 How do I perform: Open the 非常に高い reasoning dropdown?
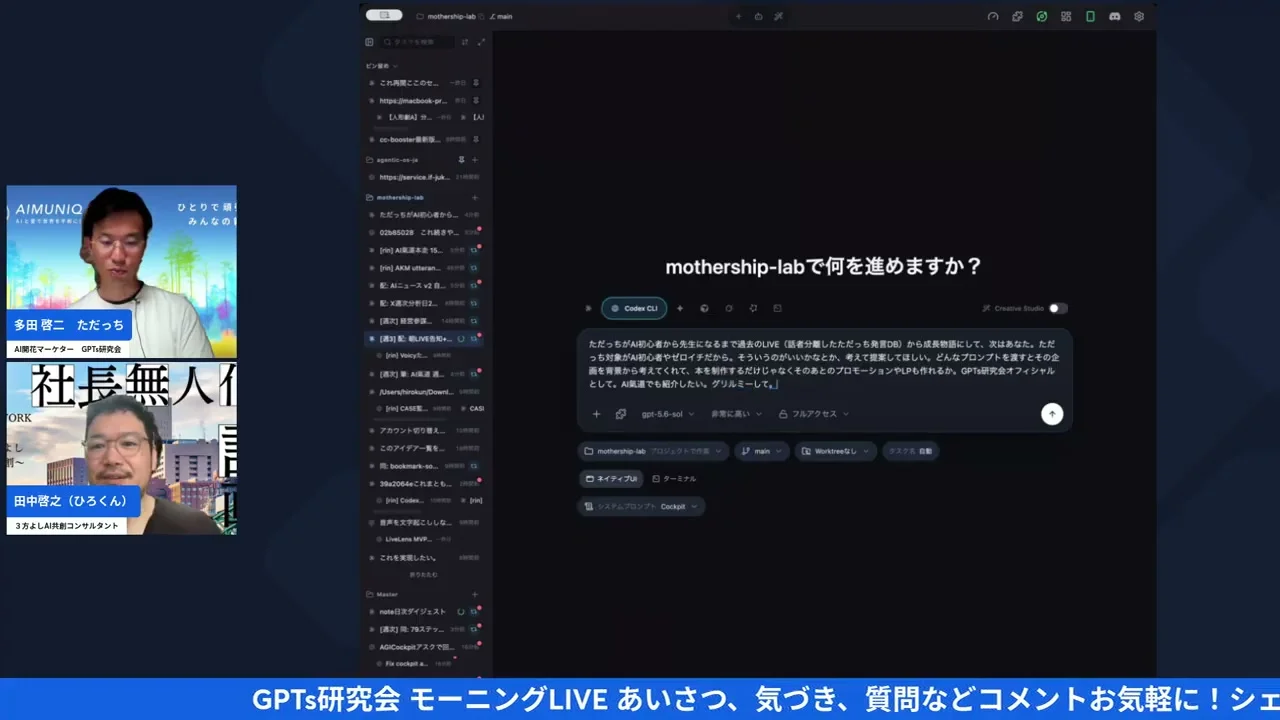click(736, 414)
